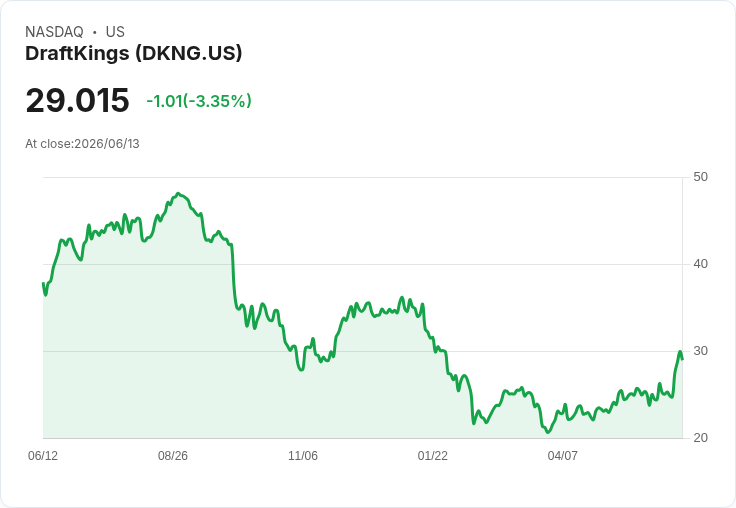This screenshot has height=508, width=736.
Task: Click the latest price point at chart end
Action: (682, 359)
